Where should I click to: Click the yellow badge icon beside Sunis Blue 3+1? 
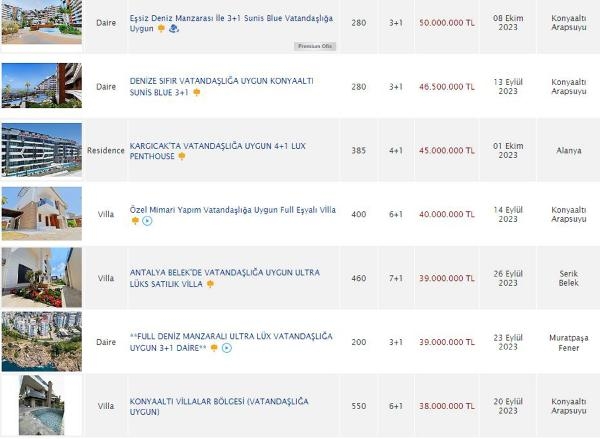[197, 92]
